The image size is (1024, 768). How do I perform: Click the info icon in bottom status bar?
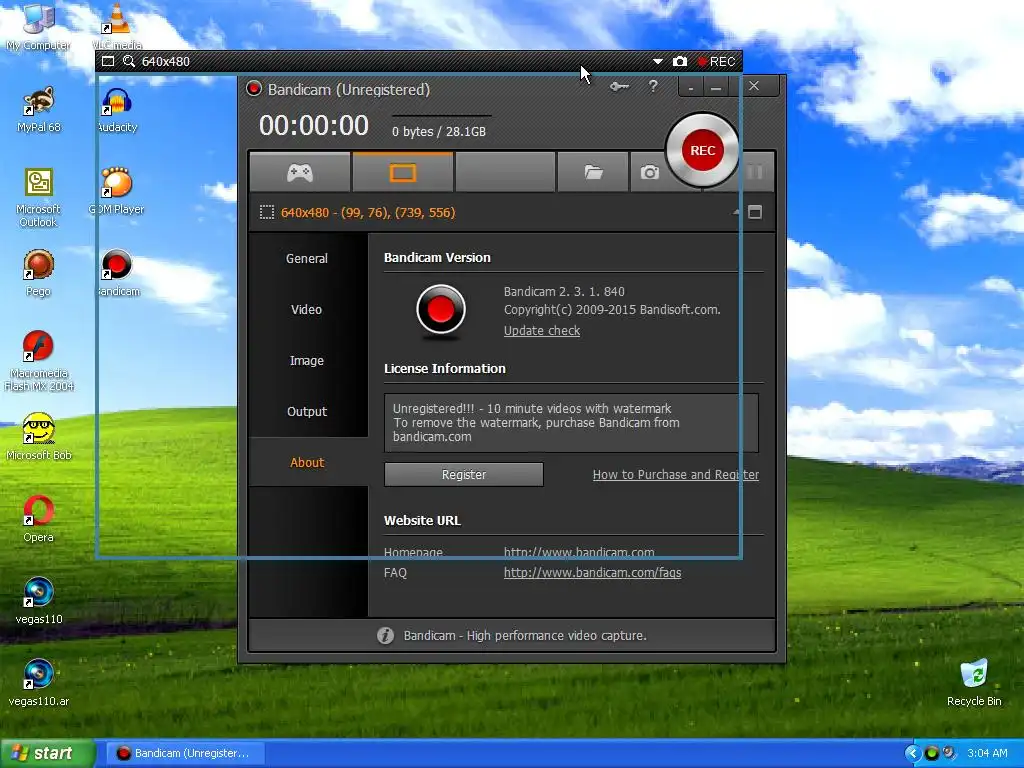[x=385, y=635]
